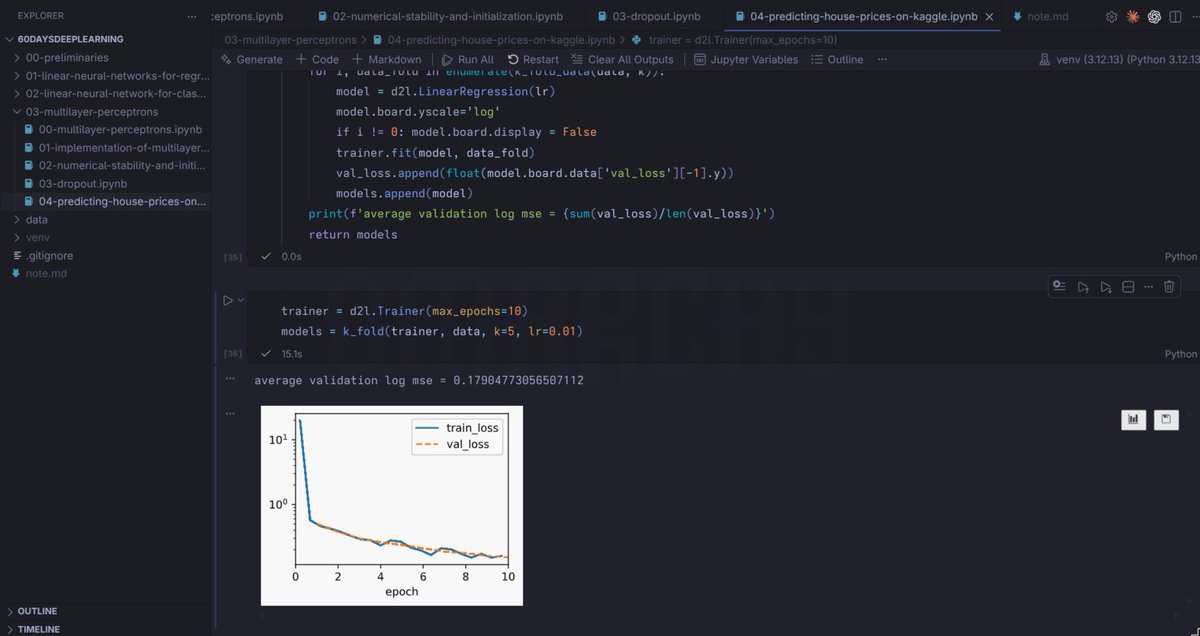Save plot image with disk icon

coord(1166,419)
